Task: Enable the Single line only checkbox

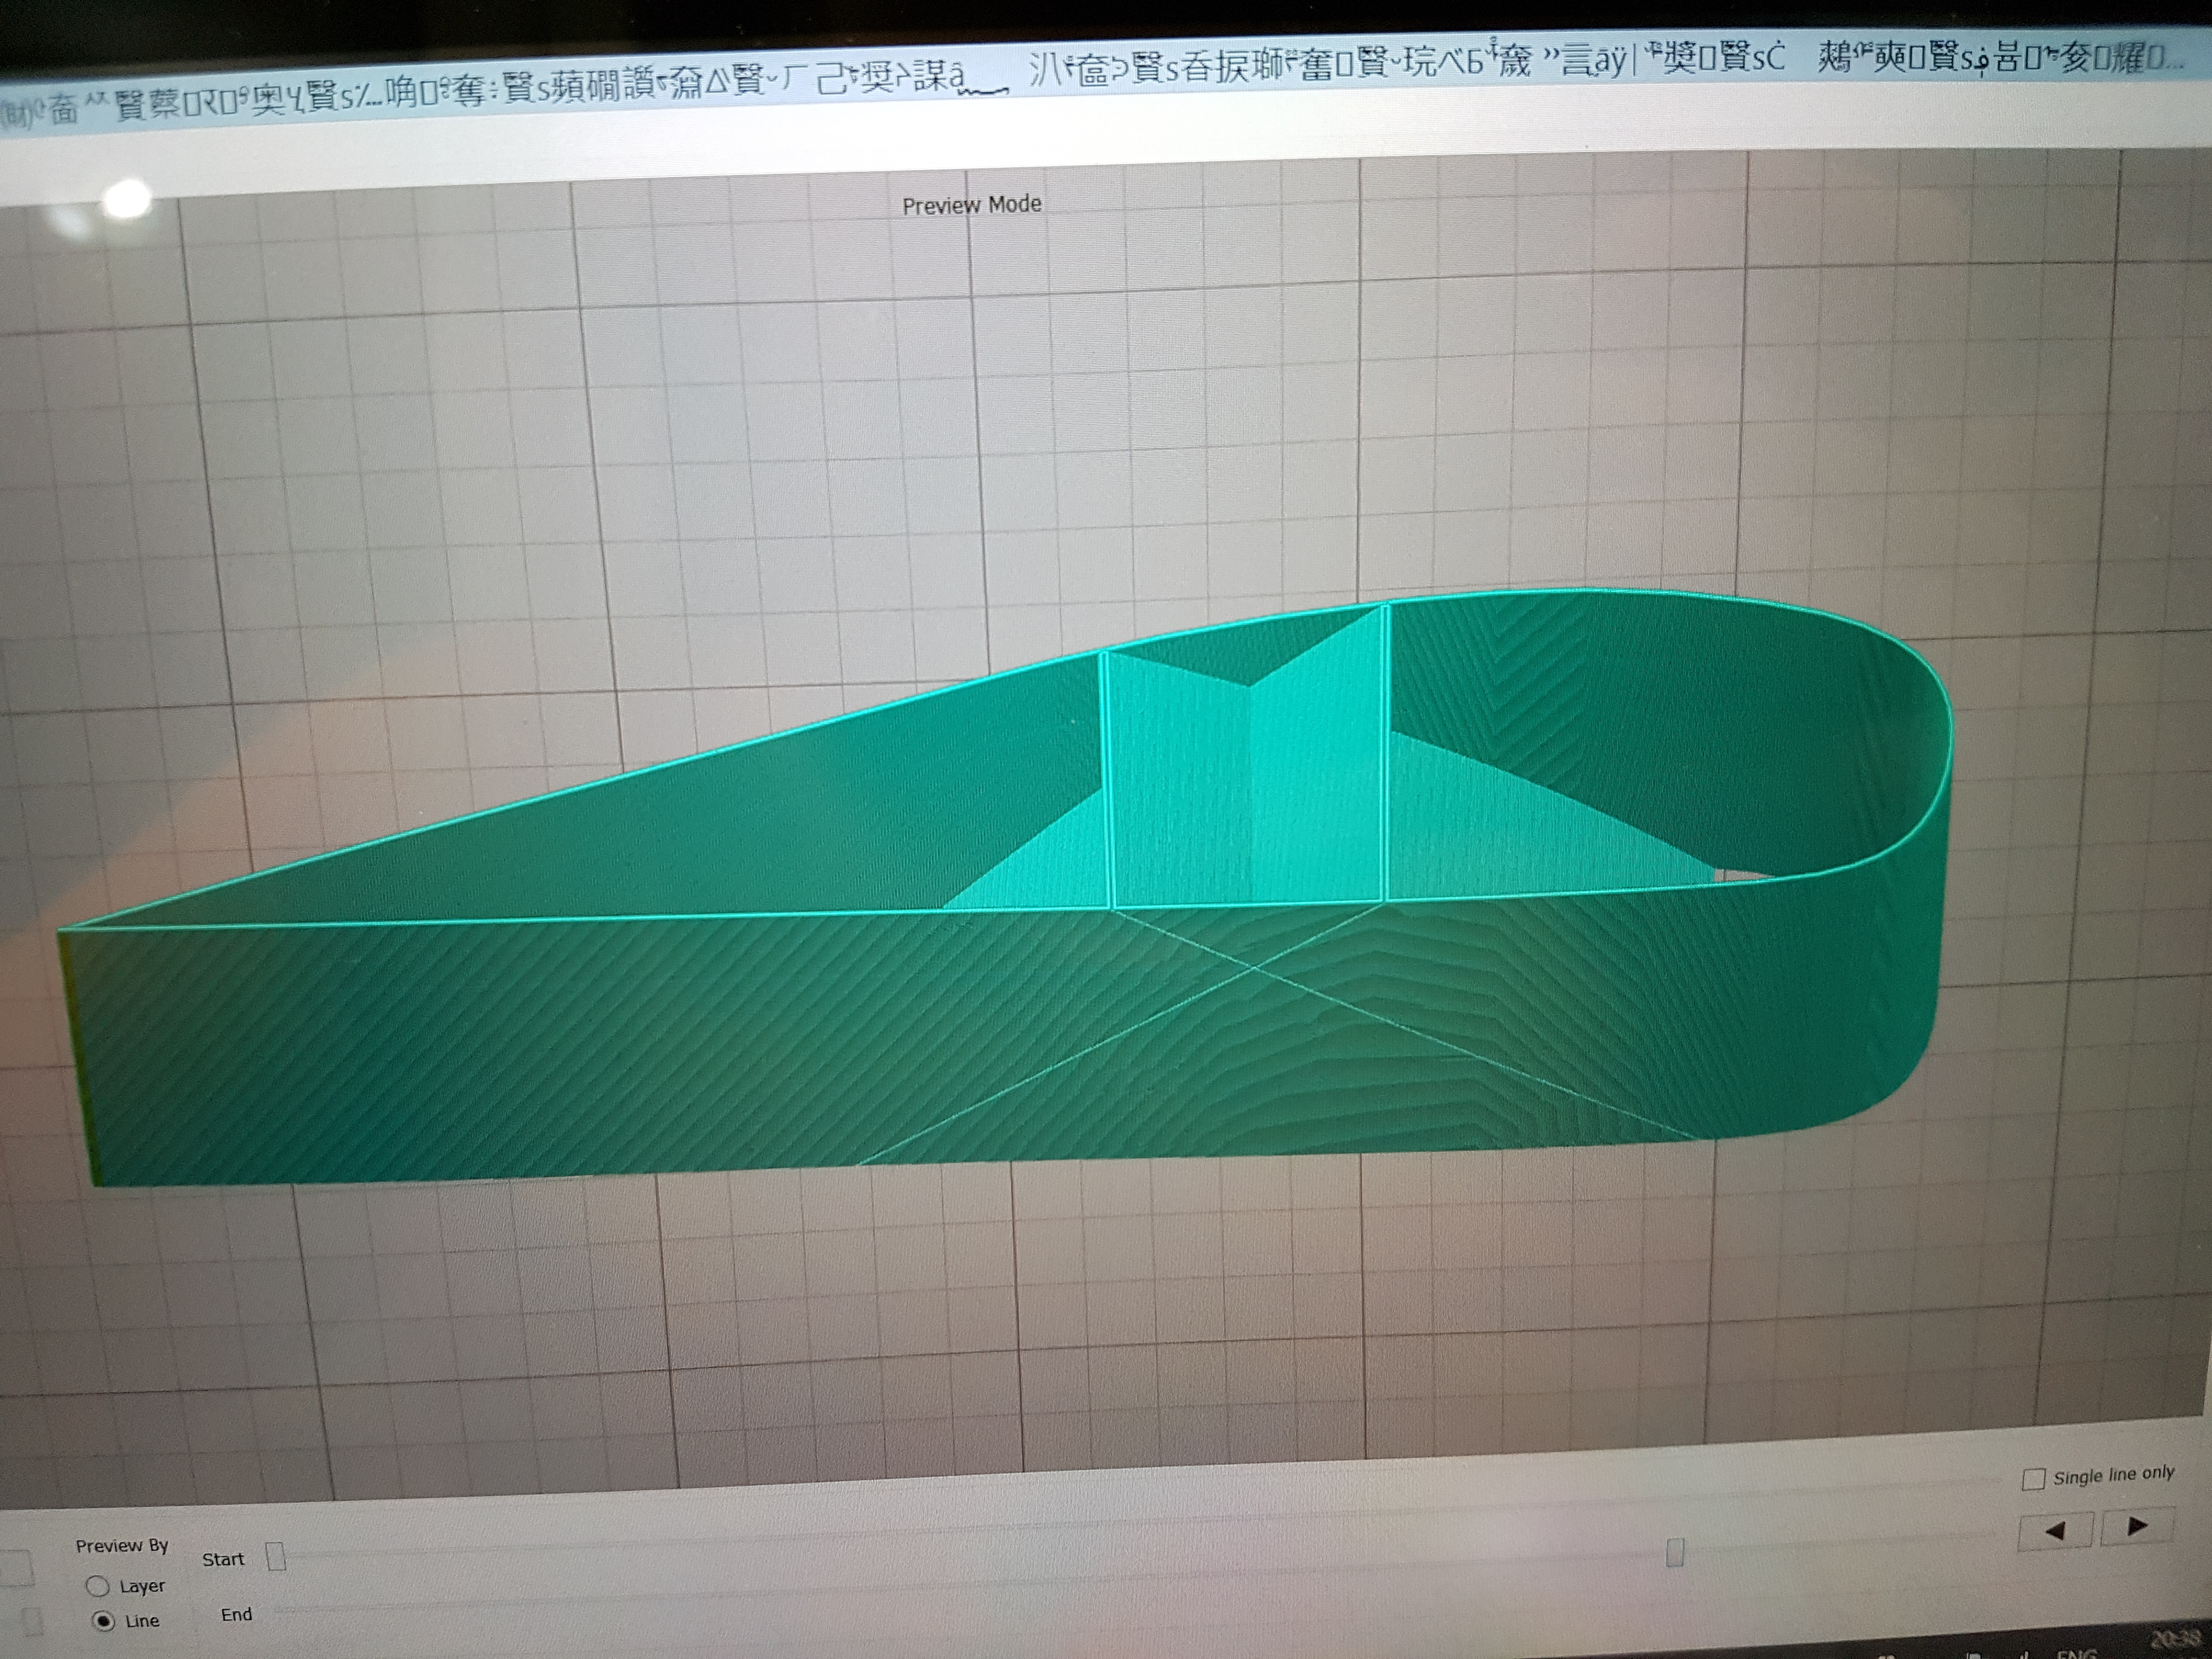Action: click(x=2033, y=1479)
